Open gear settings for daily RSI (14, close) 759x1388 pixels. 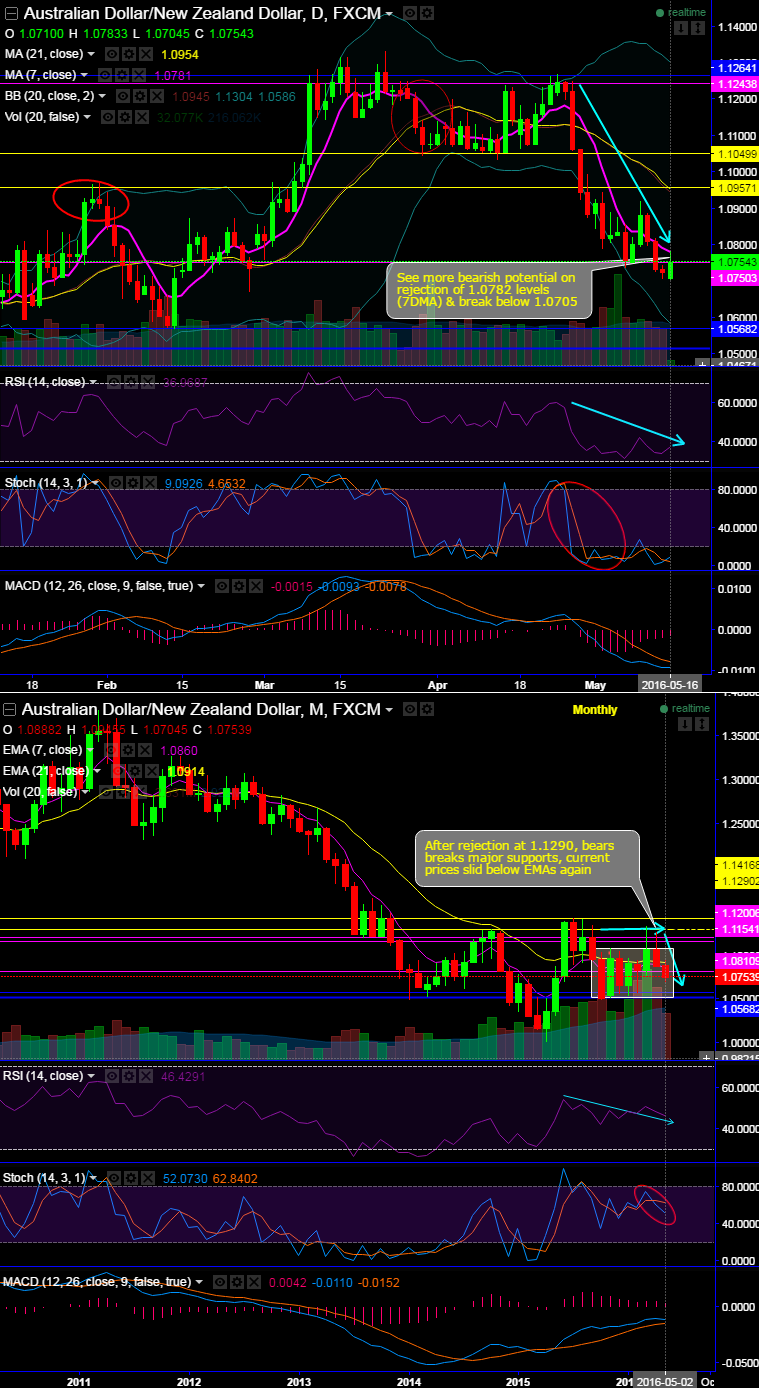click(x=130, y=382)
